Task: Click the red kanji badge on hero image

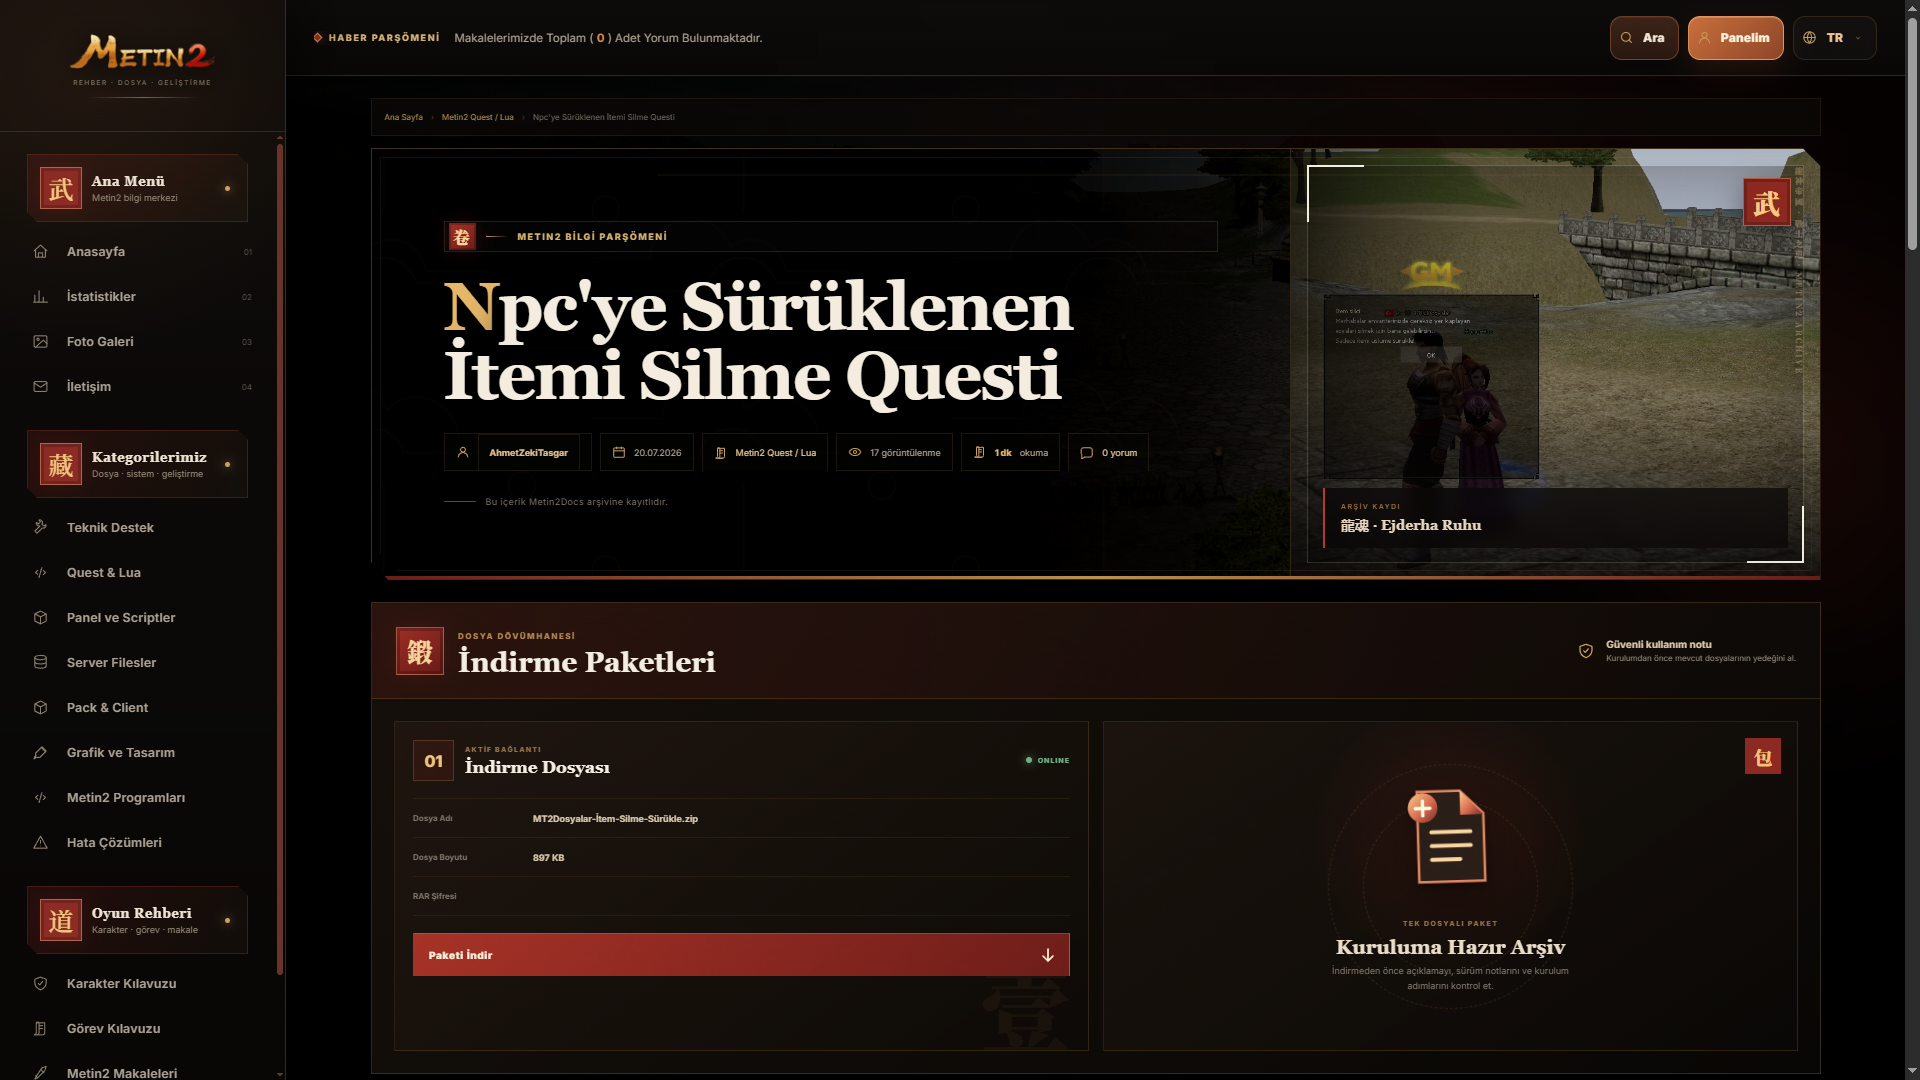Action: click(x=1767, y=203)
